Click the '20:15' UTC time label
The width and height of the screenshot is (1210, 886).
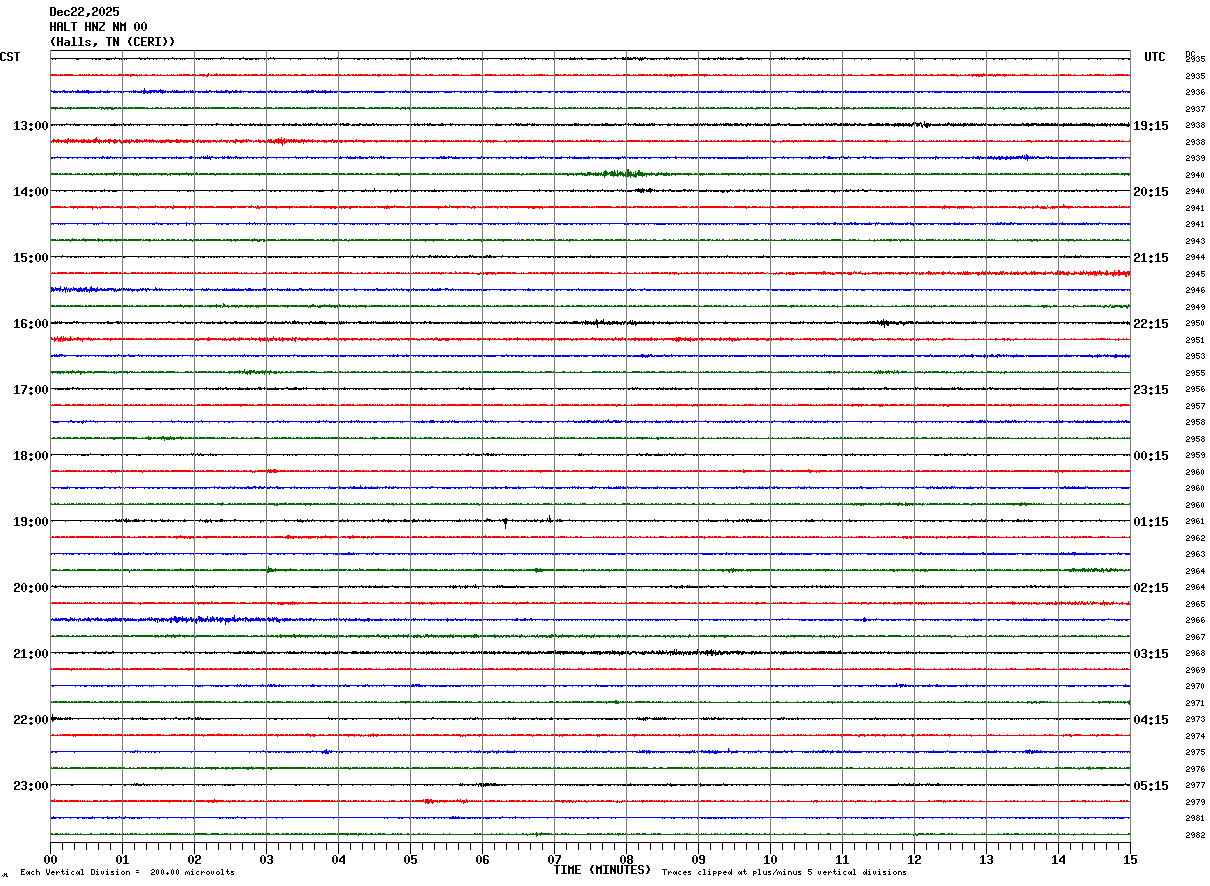coord(1151,192)
